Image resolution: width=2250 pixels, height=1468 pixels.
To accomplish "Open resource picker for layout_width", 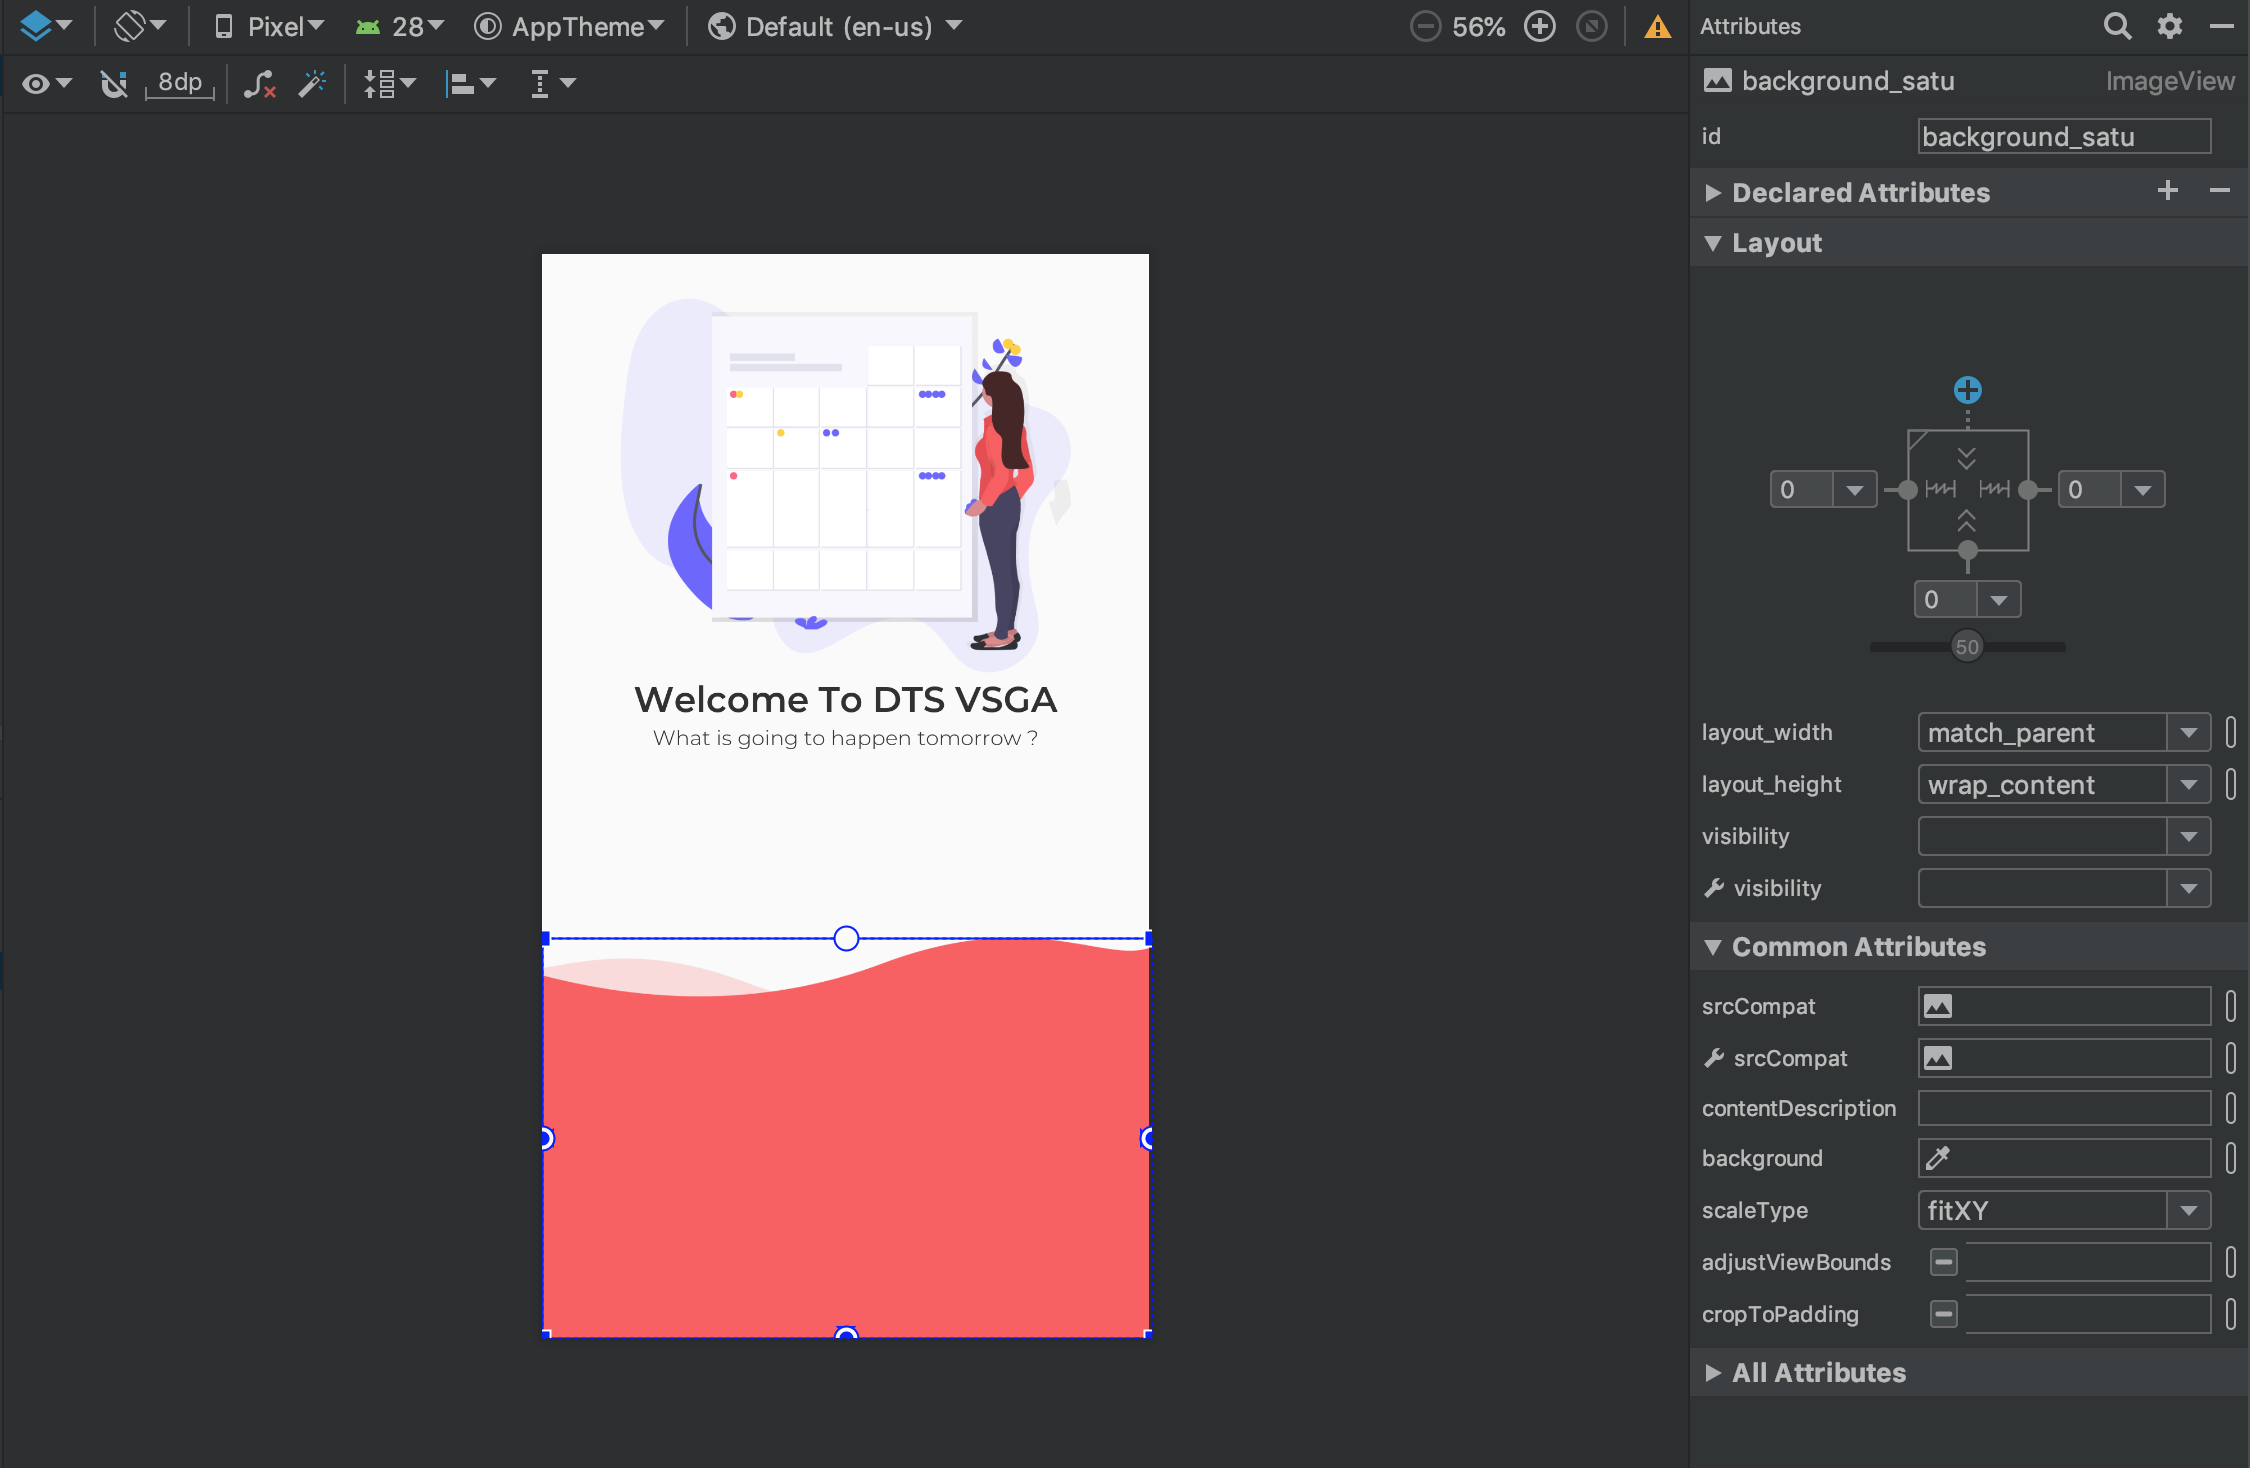I will pos(2230,733).
